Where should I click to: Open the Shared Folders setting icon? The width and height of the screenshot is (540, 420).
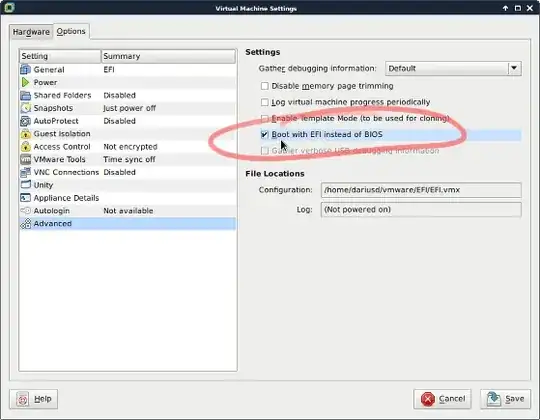pyautogui.click(x=25, y=95)
